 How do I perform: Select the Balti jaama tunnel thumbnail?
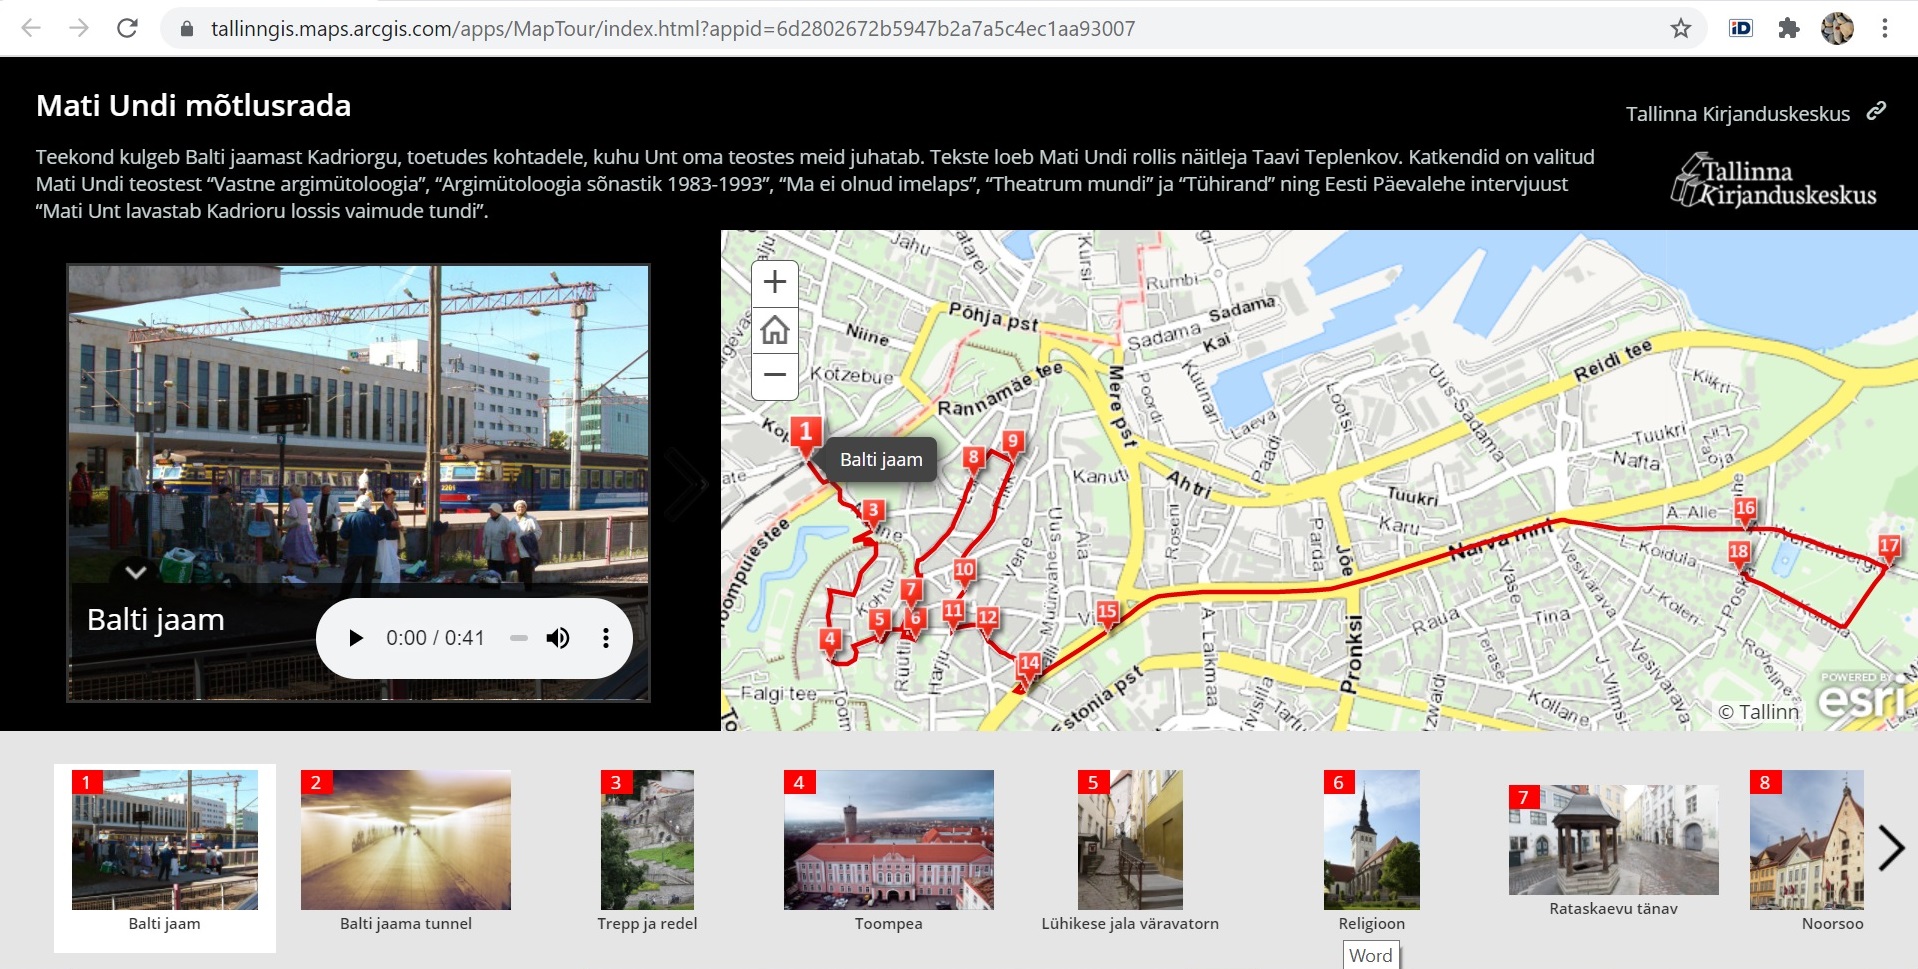coord(405,840)
